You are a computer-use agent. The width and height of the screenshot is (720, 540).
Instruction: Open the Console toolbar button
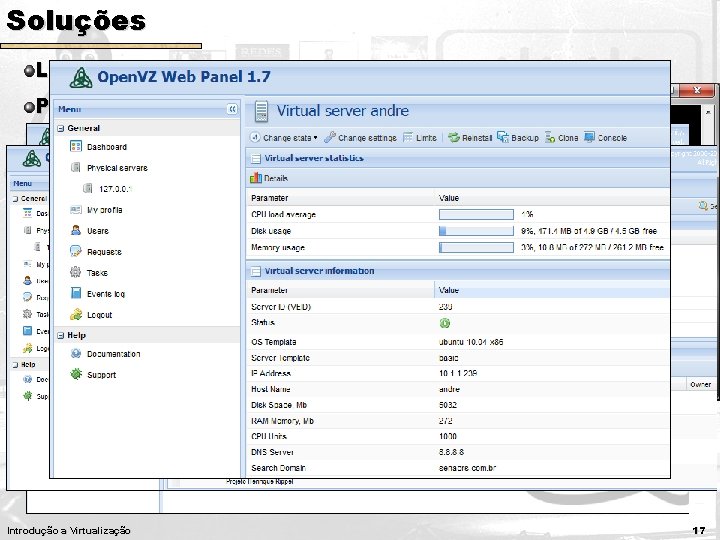[x=606, y=138]
